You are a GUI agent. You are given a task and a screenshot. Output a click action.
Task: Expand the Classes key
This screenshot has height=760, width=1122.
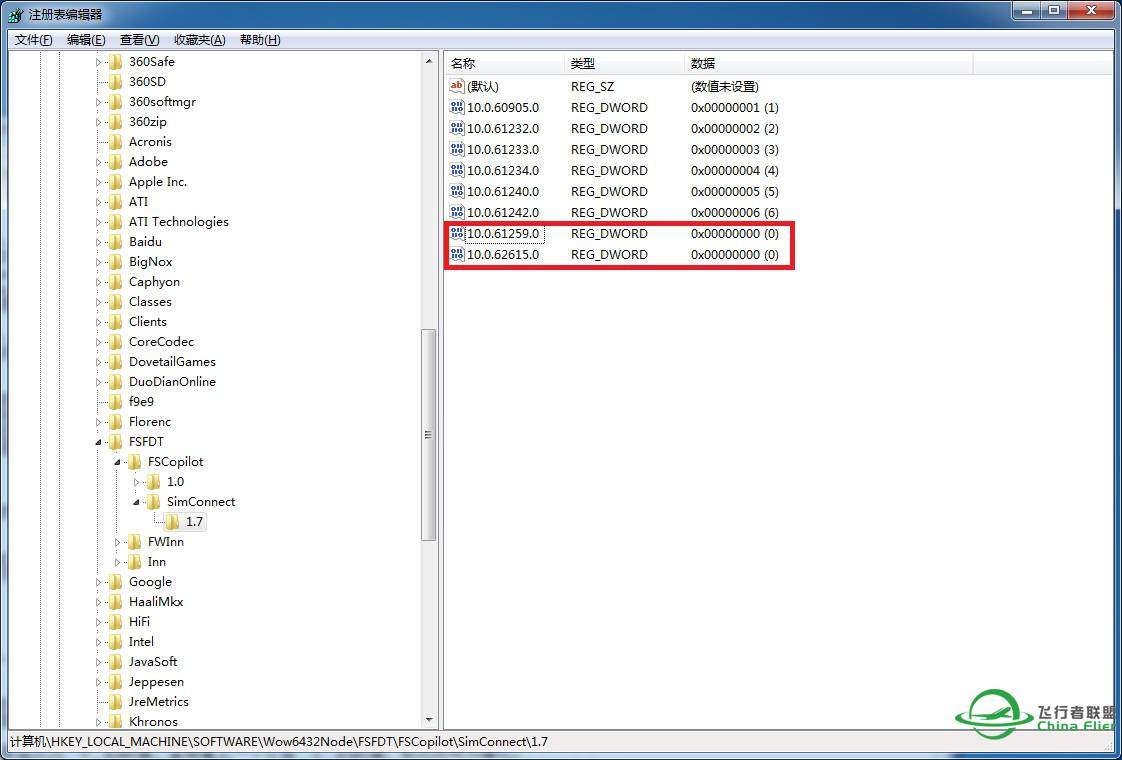[x=99, y=303]
